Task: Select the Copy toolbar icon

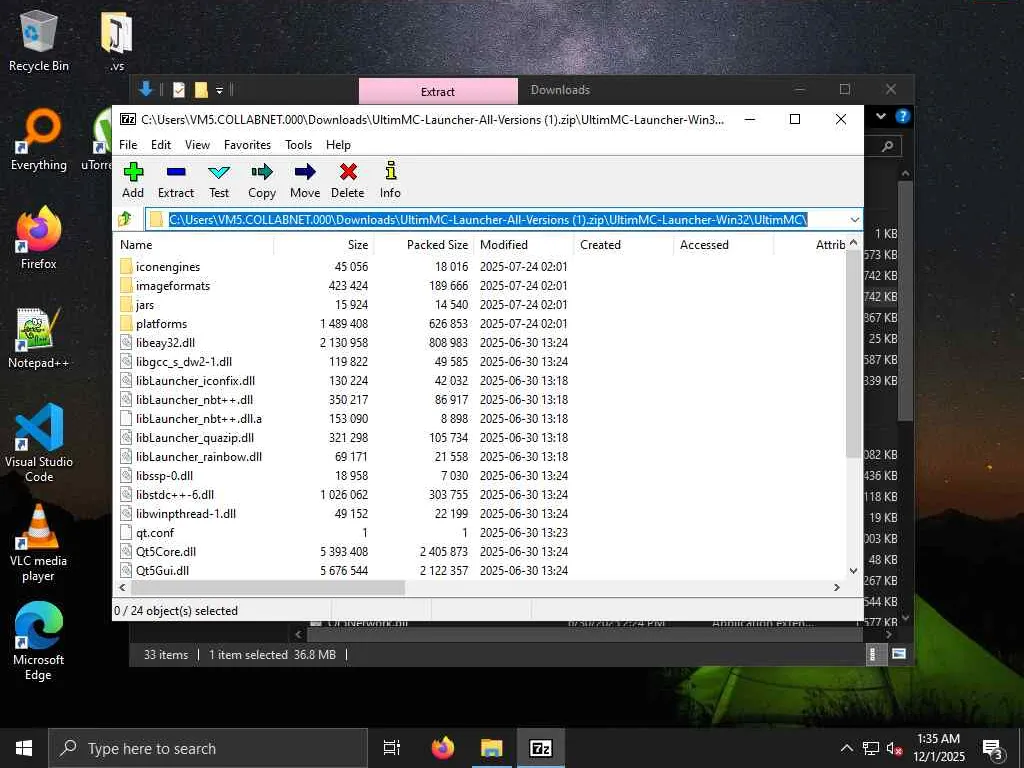Action: (262, 180)
